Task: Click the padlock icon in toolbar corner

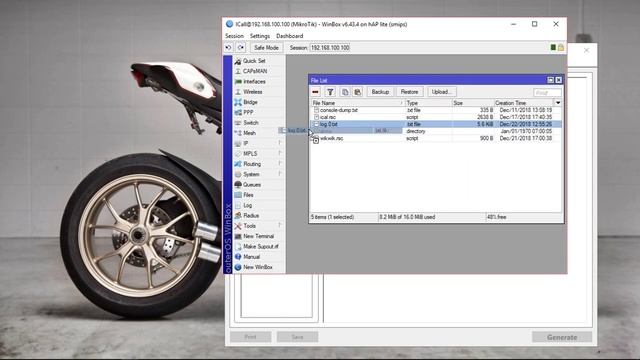Action: [x=561, y=47]
